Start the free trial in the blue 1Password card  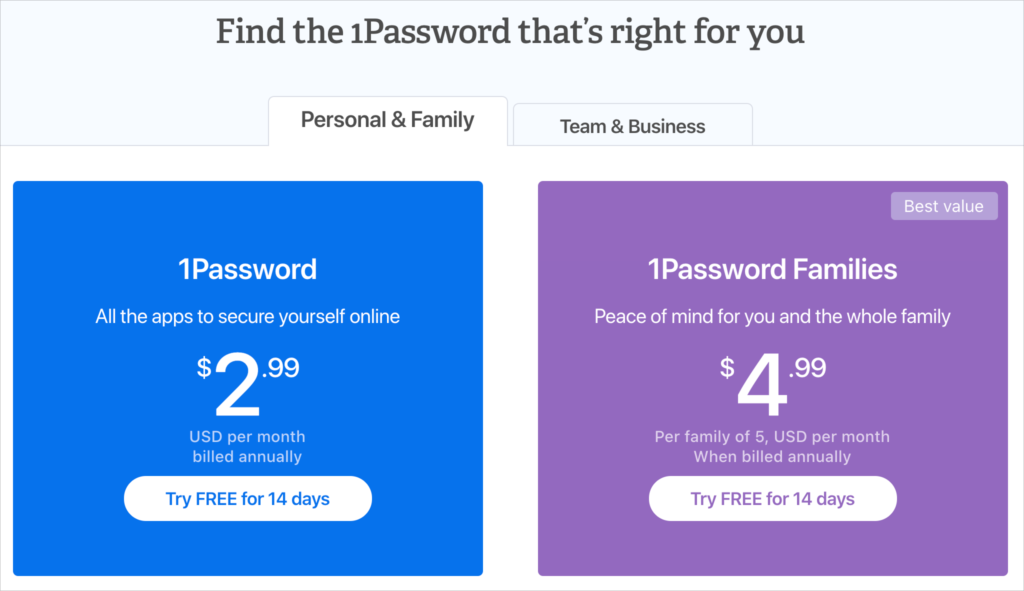[x=247, y=498]
